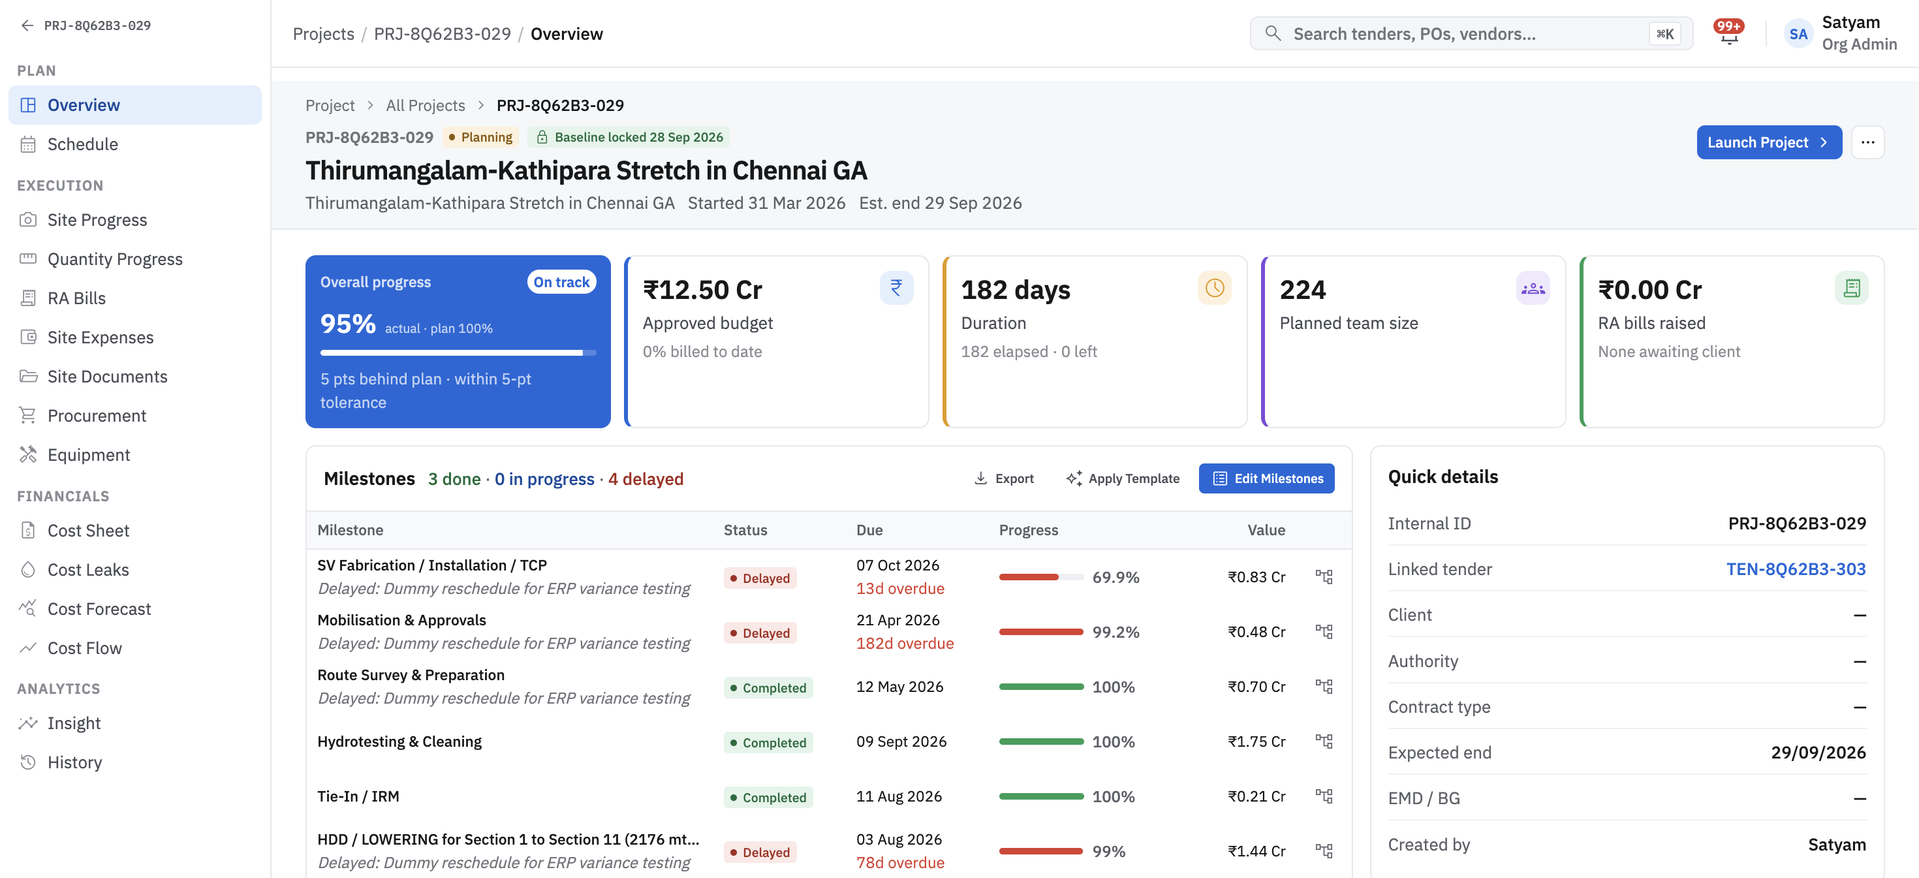Click the hierarchy icon in Tie-In / IRM row
This screenshot has width=1919, height=878.
pos(1324,797)
